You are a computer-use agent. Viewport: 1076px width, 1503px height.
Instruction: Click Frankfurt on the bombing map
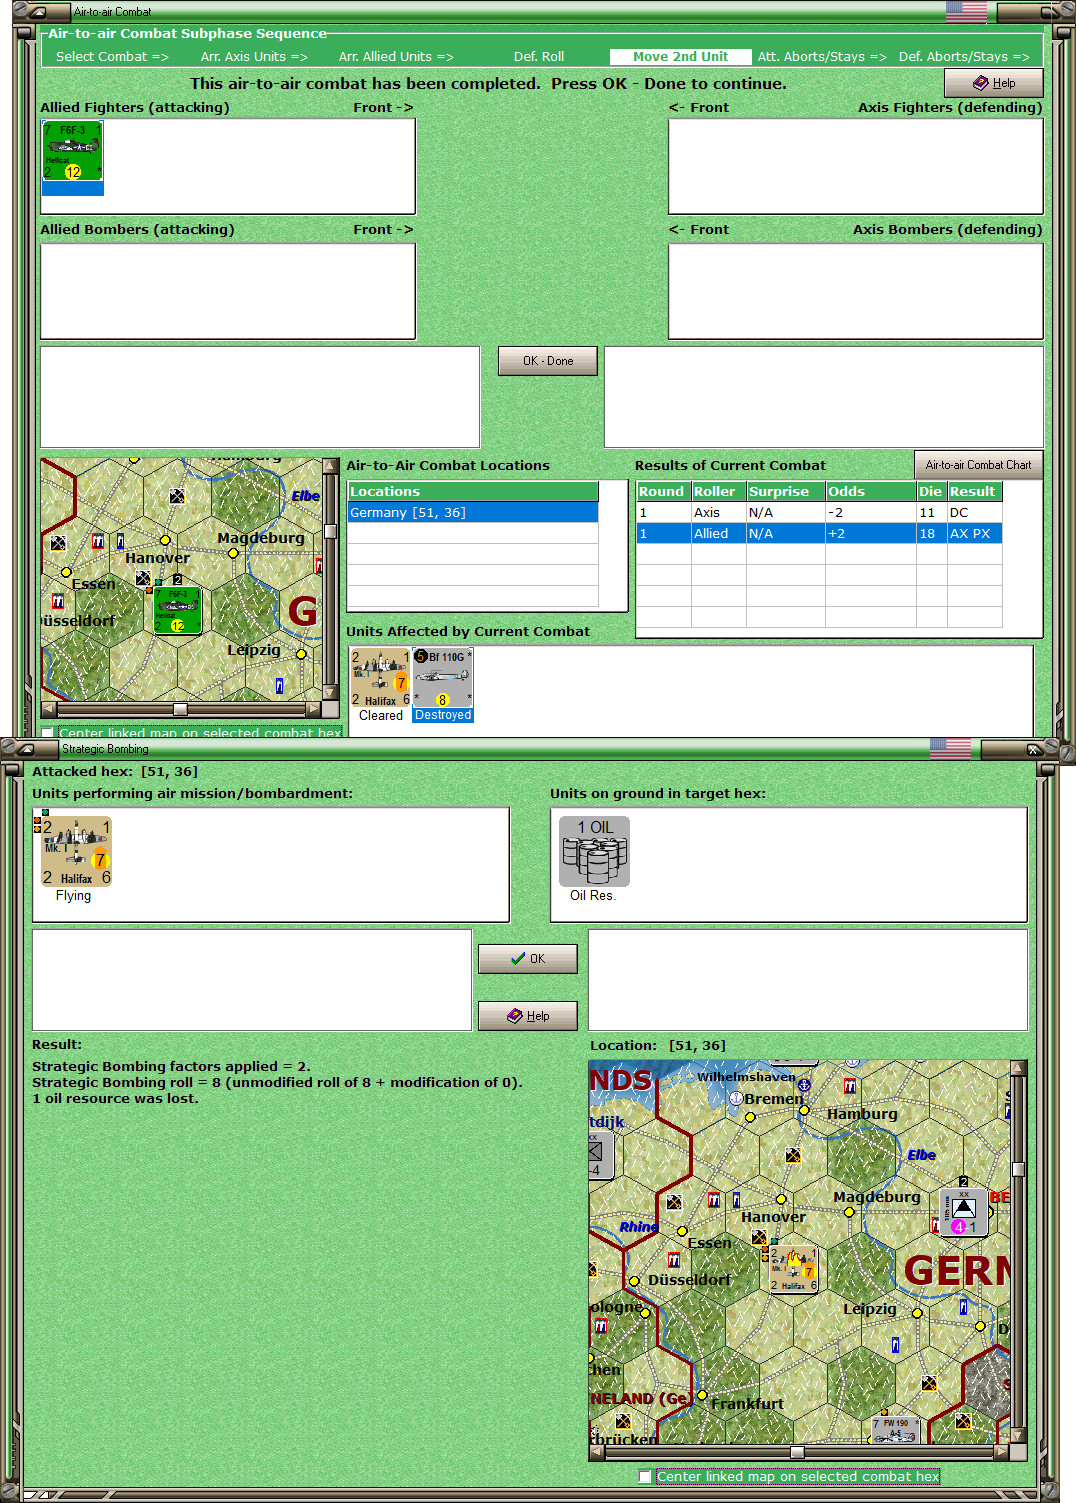tap(747, 1404)
